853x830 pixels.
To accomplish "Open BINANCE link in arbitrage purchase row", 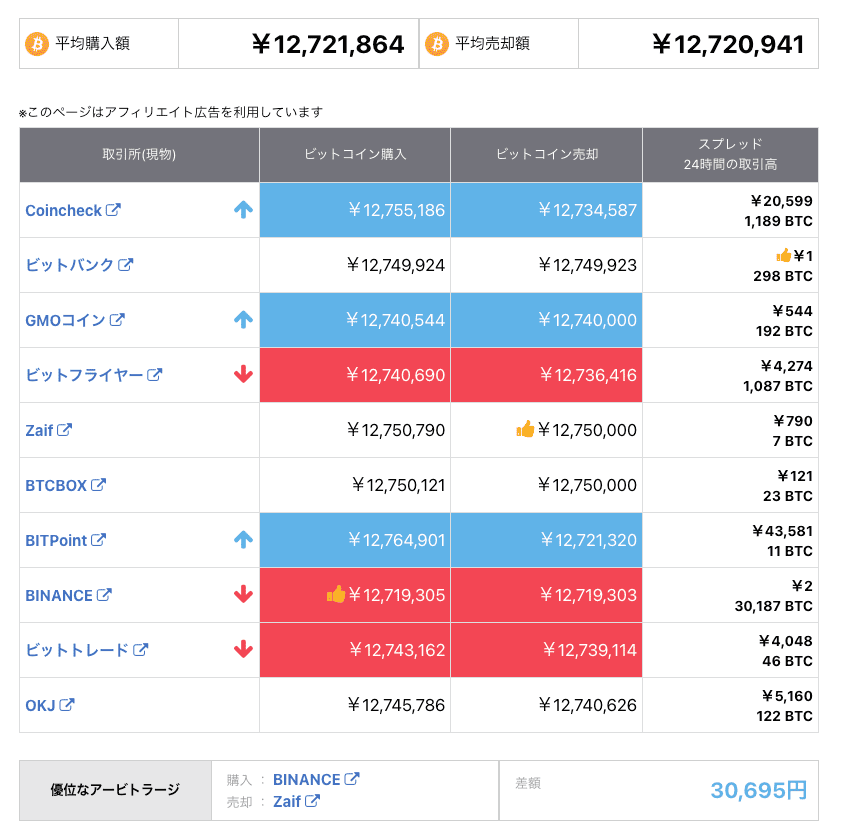I will tap(315, 779).
